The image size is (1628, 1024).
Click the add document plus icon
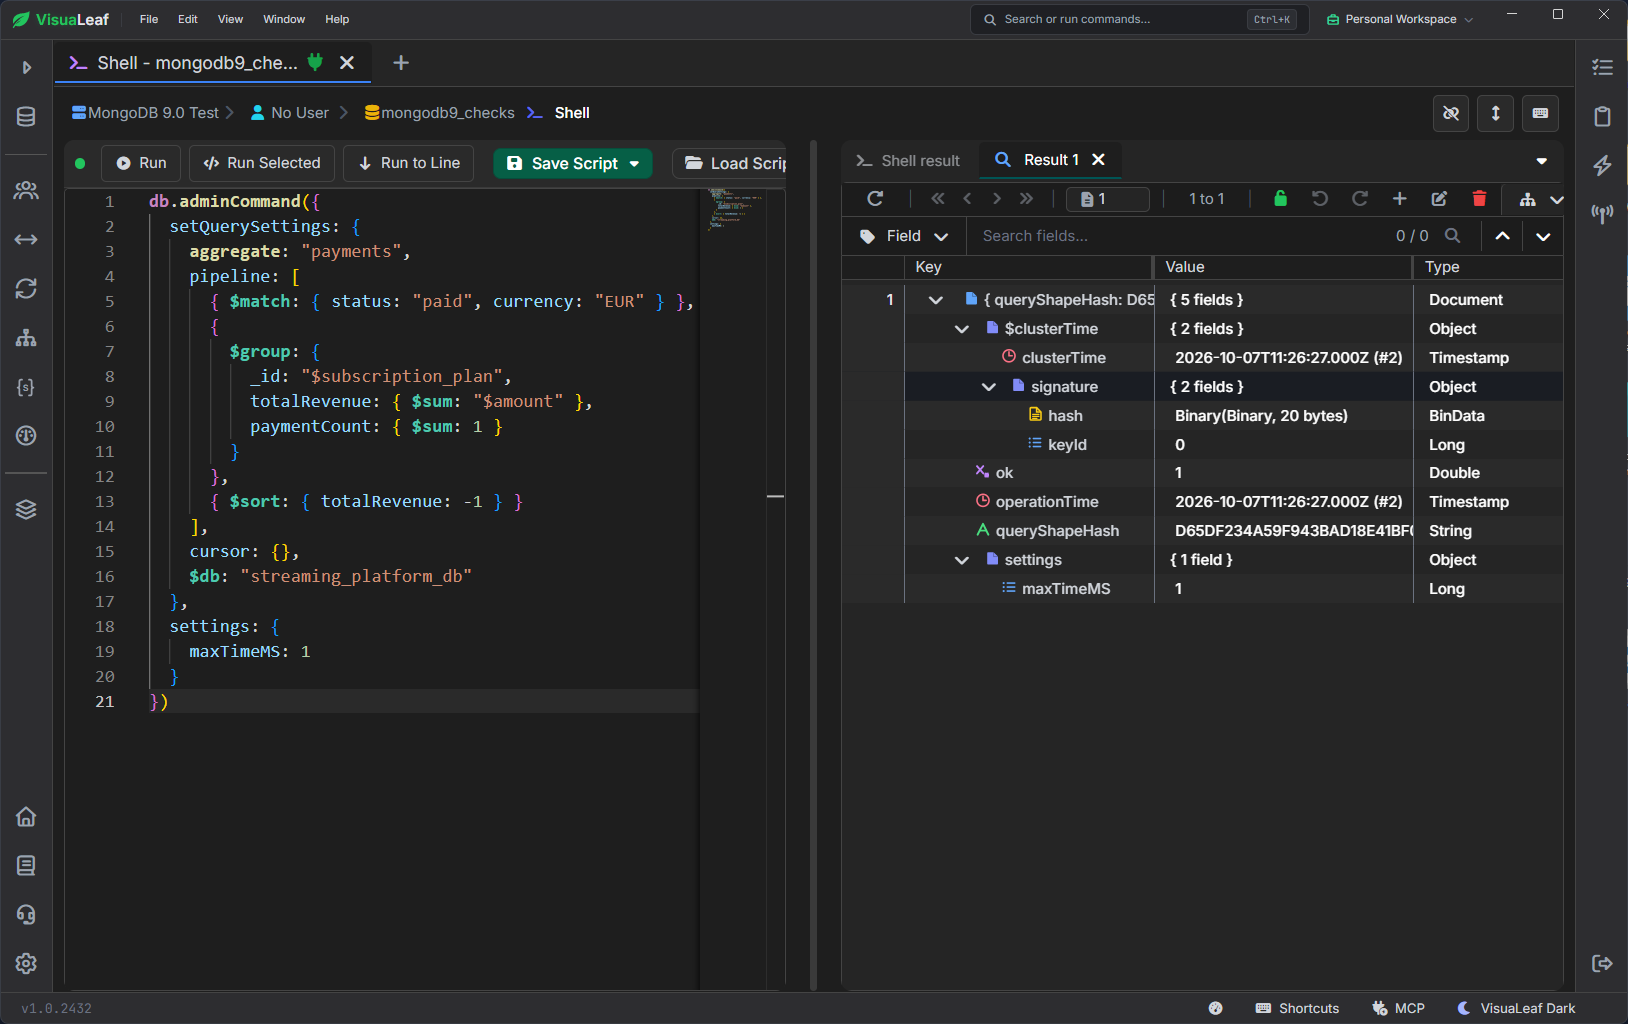pos(1400,199)
